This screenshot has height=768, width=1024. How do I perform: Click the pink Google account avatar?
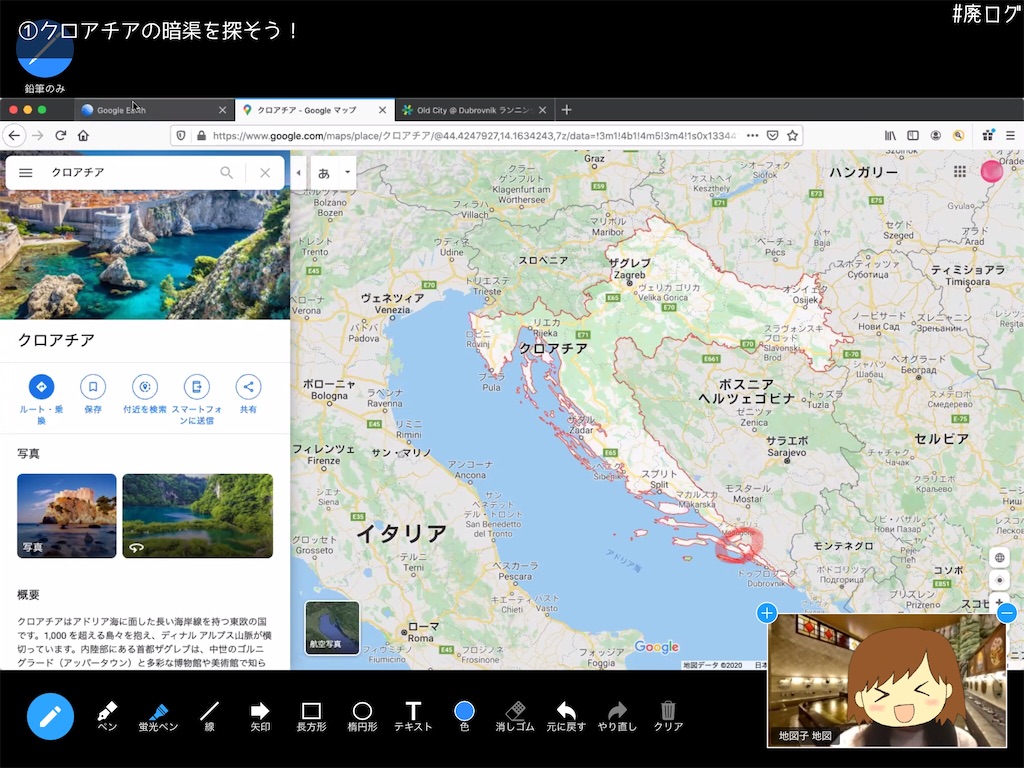(991, 171)
